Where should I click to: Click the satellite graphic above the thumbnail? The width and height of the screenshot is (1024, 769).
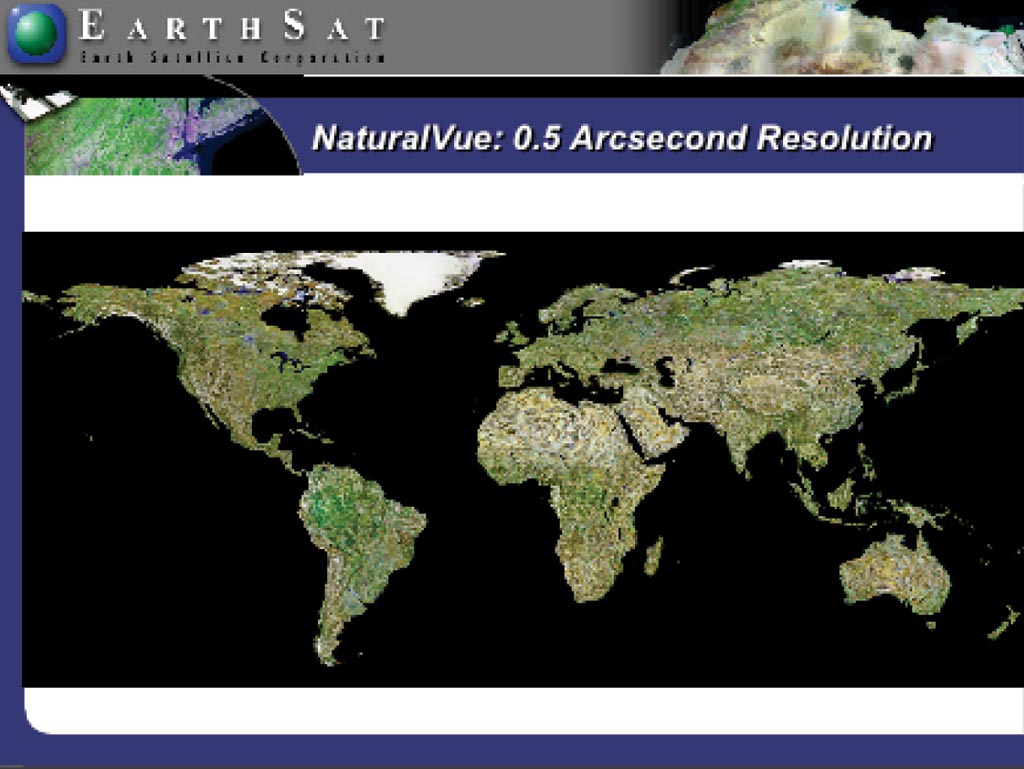tap(39, 102)
